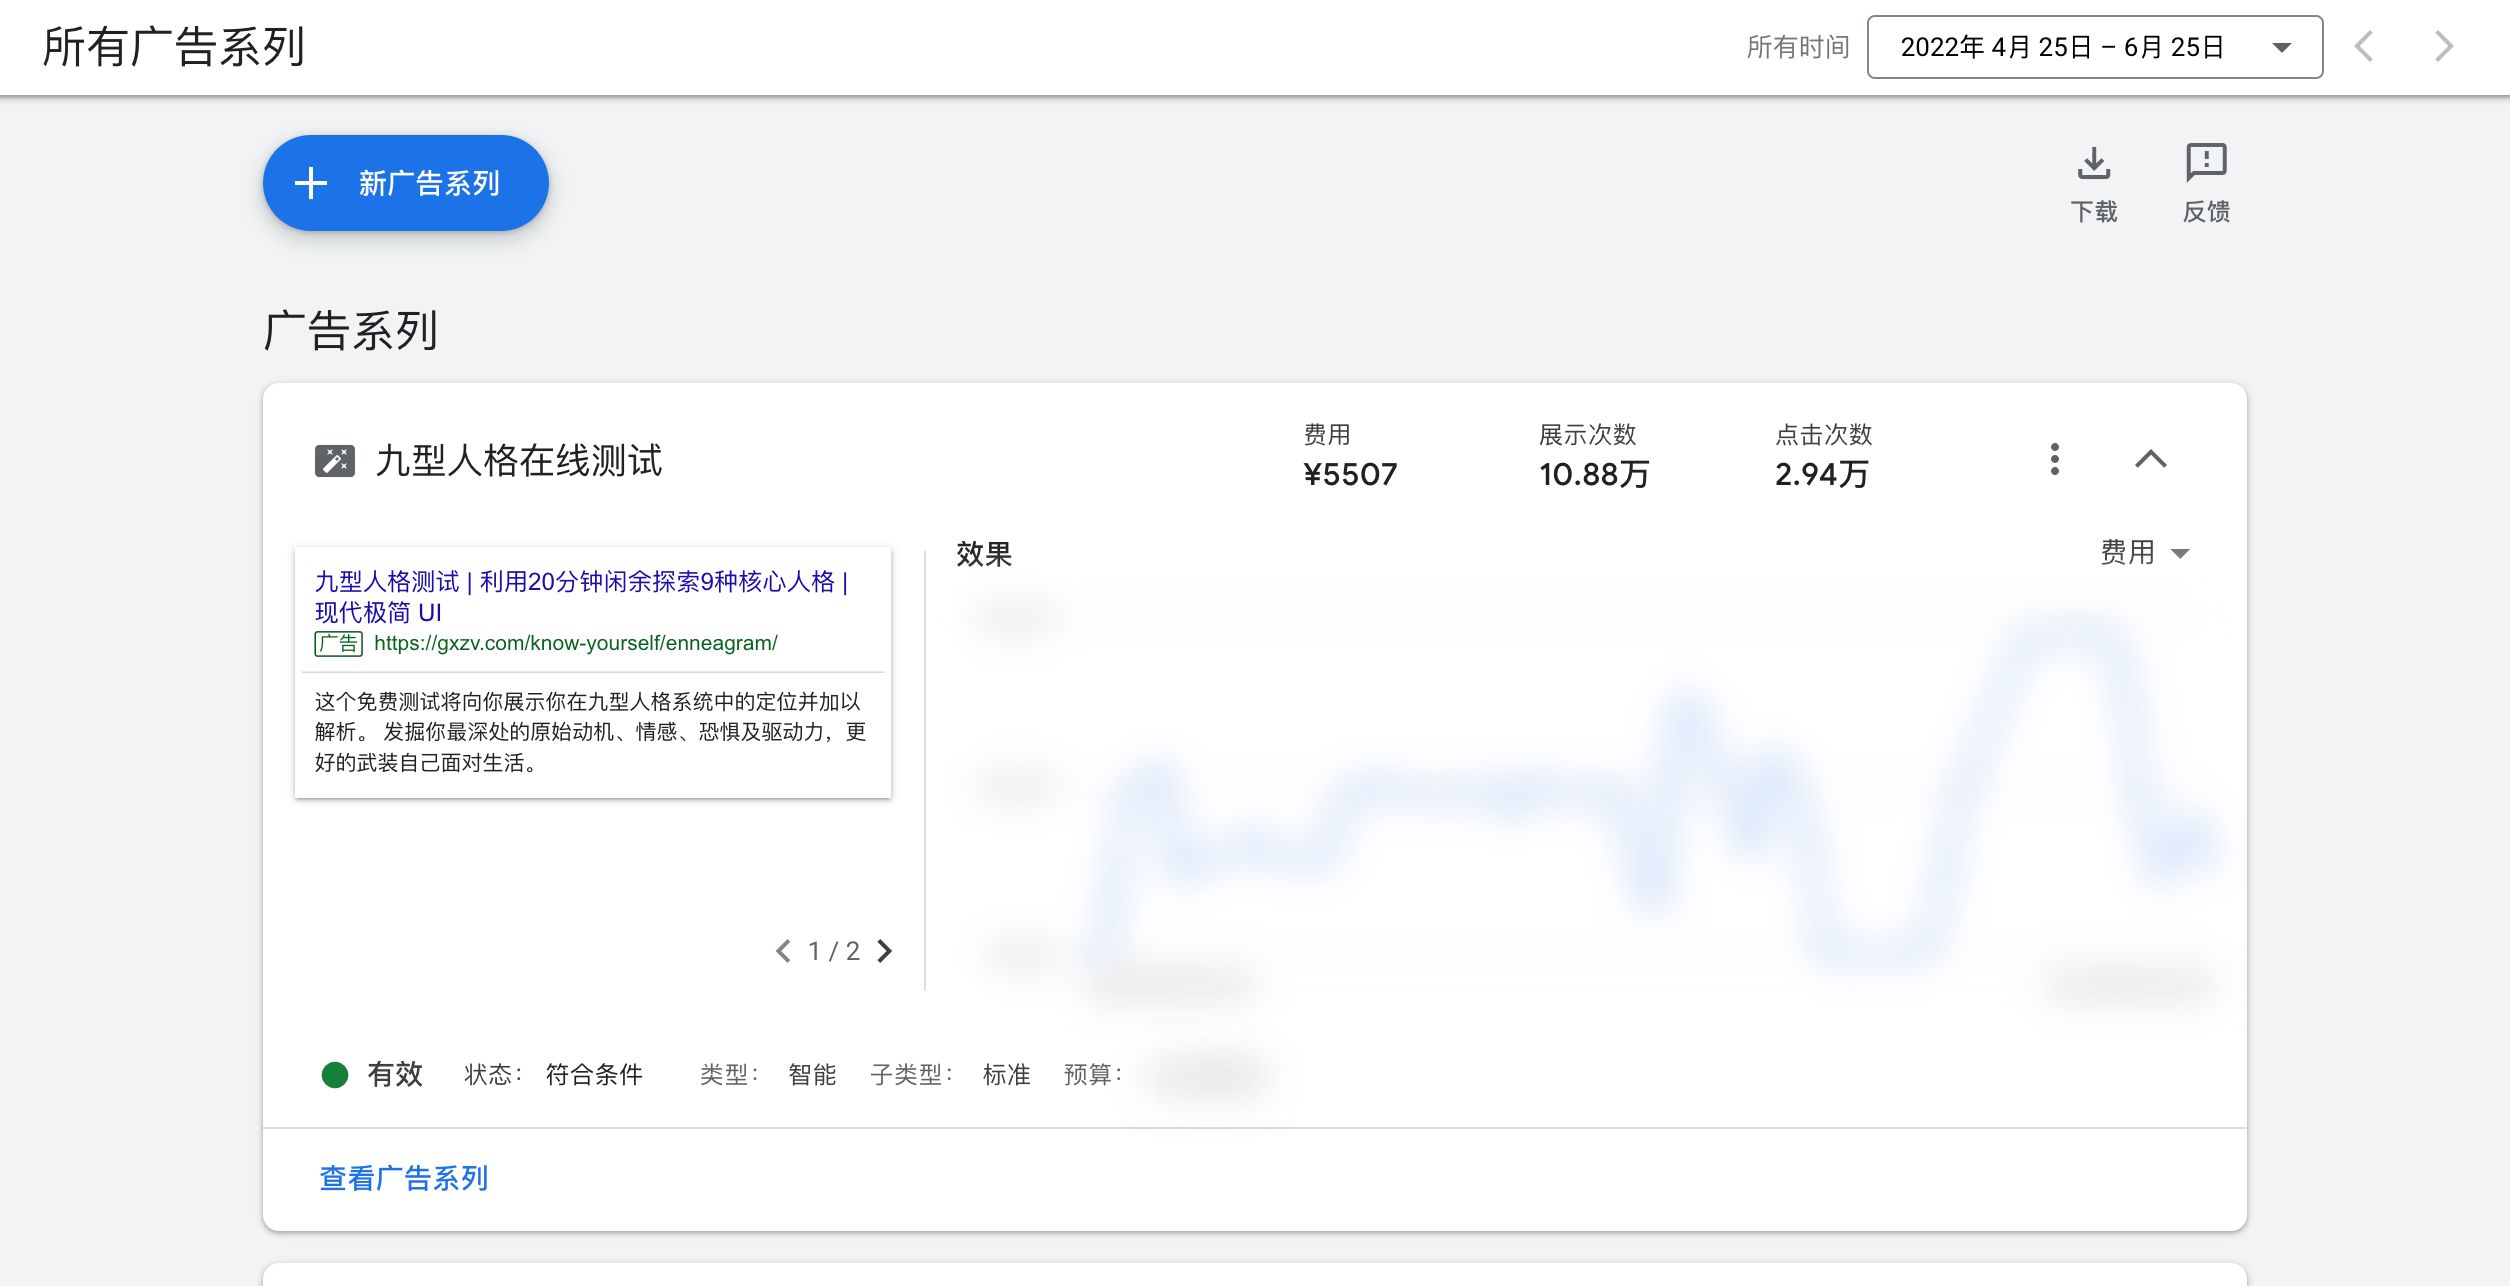Click the download icon
Image resolution: width=2510 pixels, height=1286 pixels.
(2093, 164)
